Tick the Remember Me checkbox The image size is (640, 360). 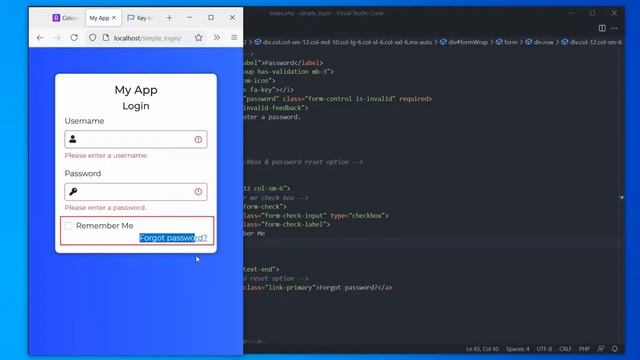pyautogui.click(x=69, y=226)
